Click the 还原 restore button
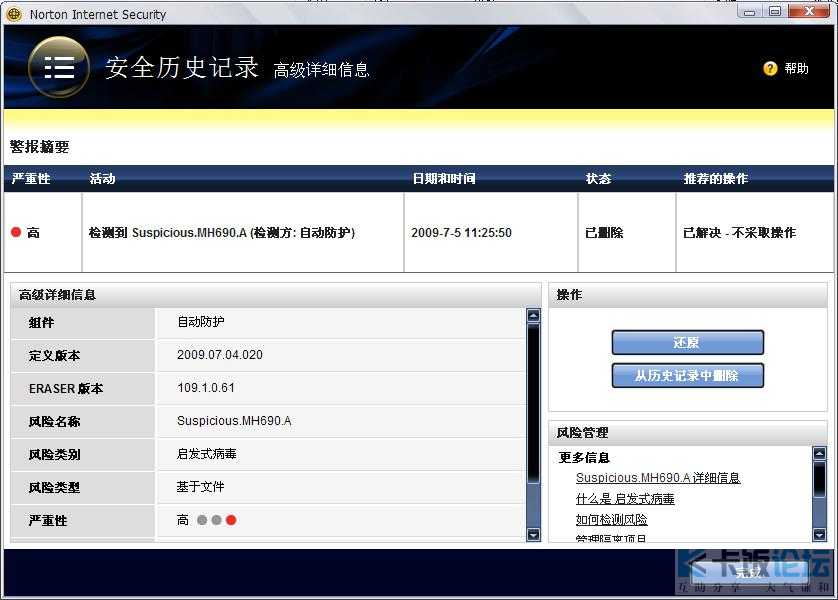This screenshot has width=838, height=600. pos(688,342)
